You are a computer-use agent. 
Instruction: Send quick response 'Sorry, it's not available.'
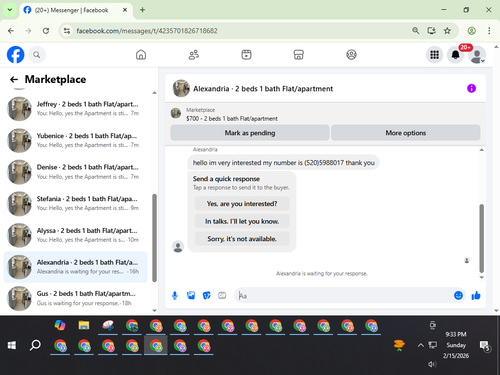(242, 239)
